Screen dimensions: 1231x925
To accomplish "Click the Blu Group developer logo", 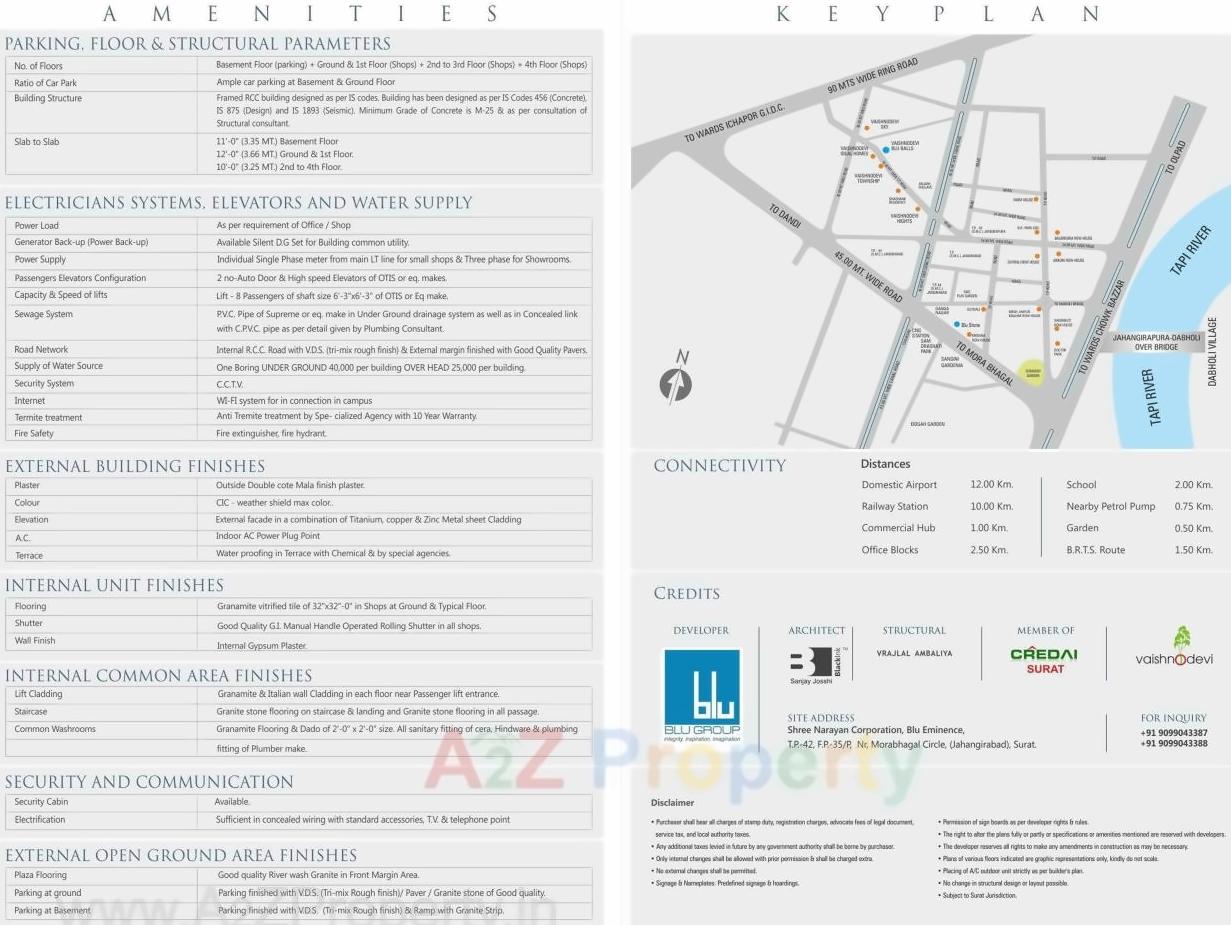I will [700, 690].
